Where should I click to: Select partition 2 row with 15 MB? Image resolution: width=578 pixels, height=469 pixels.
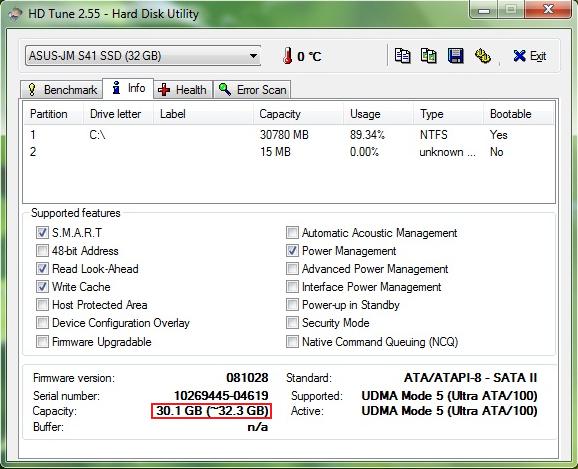pyautogui.click(x=289, y=152)
